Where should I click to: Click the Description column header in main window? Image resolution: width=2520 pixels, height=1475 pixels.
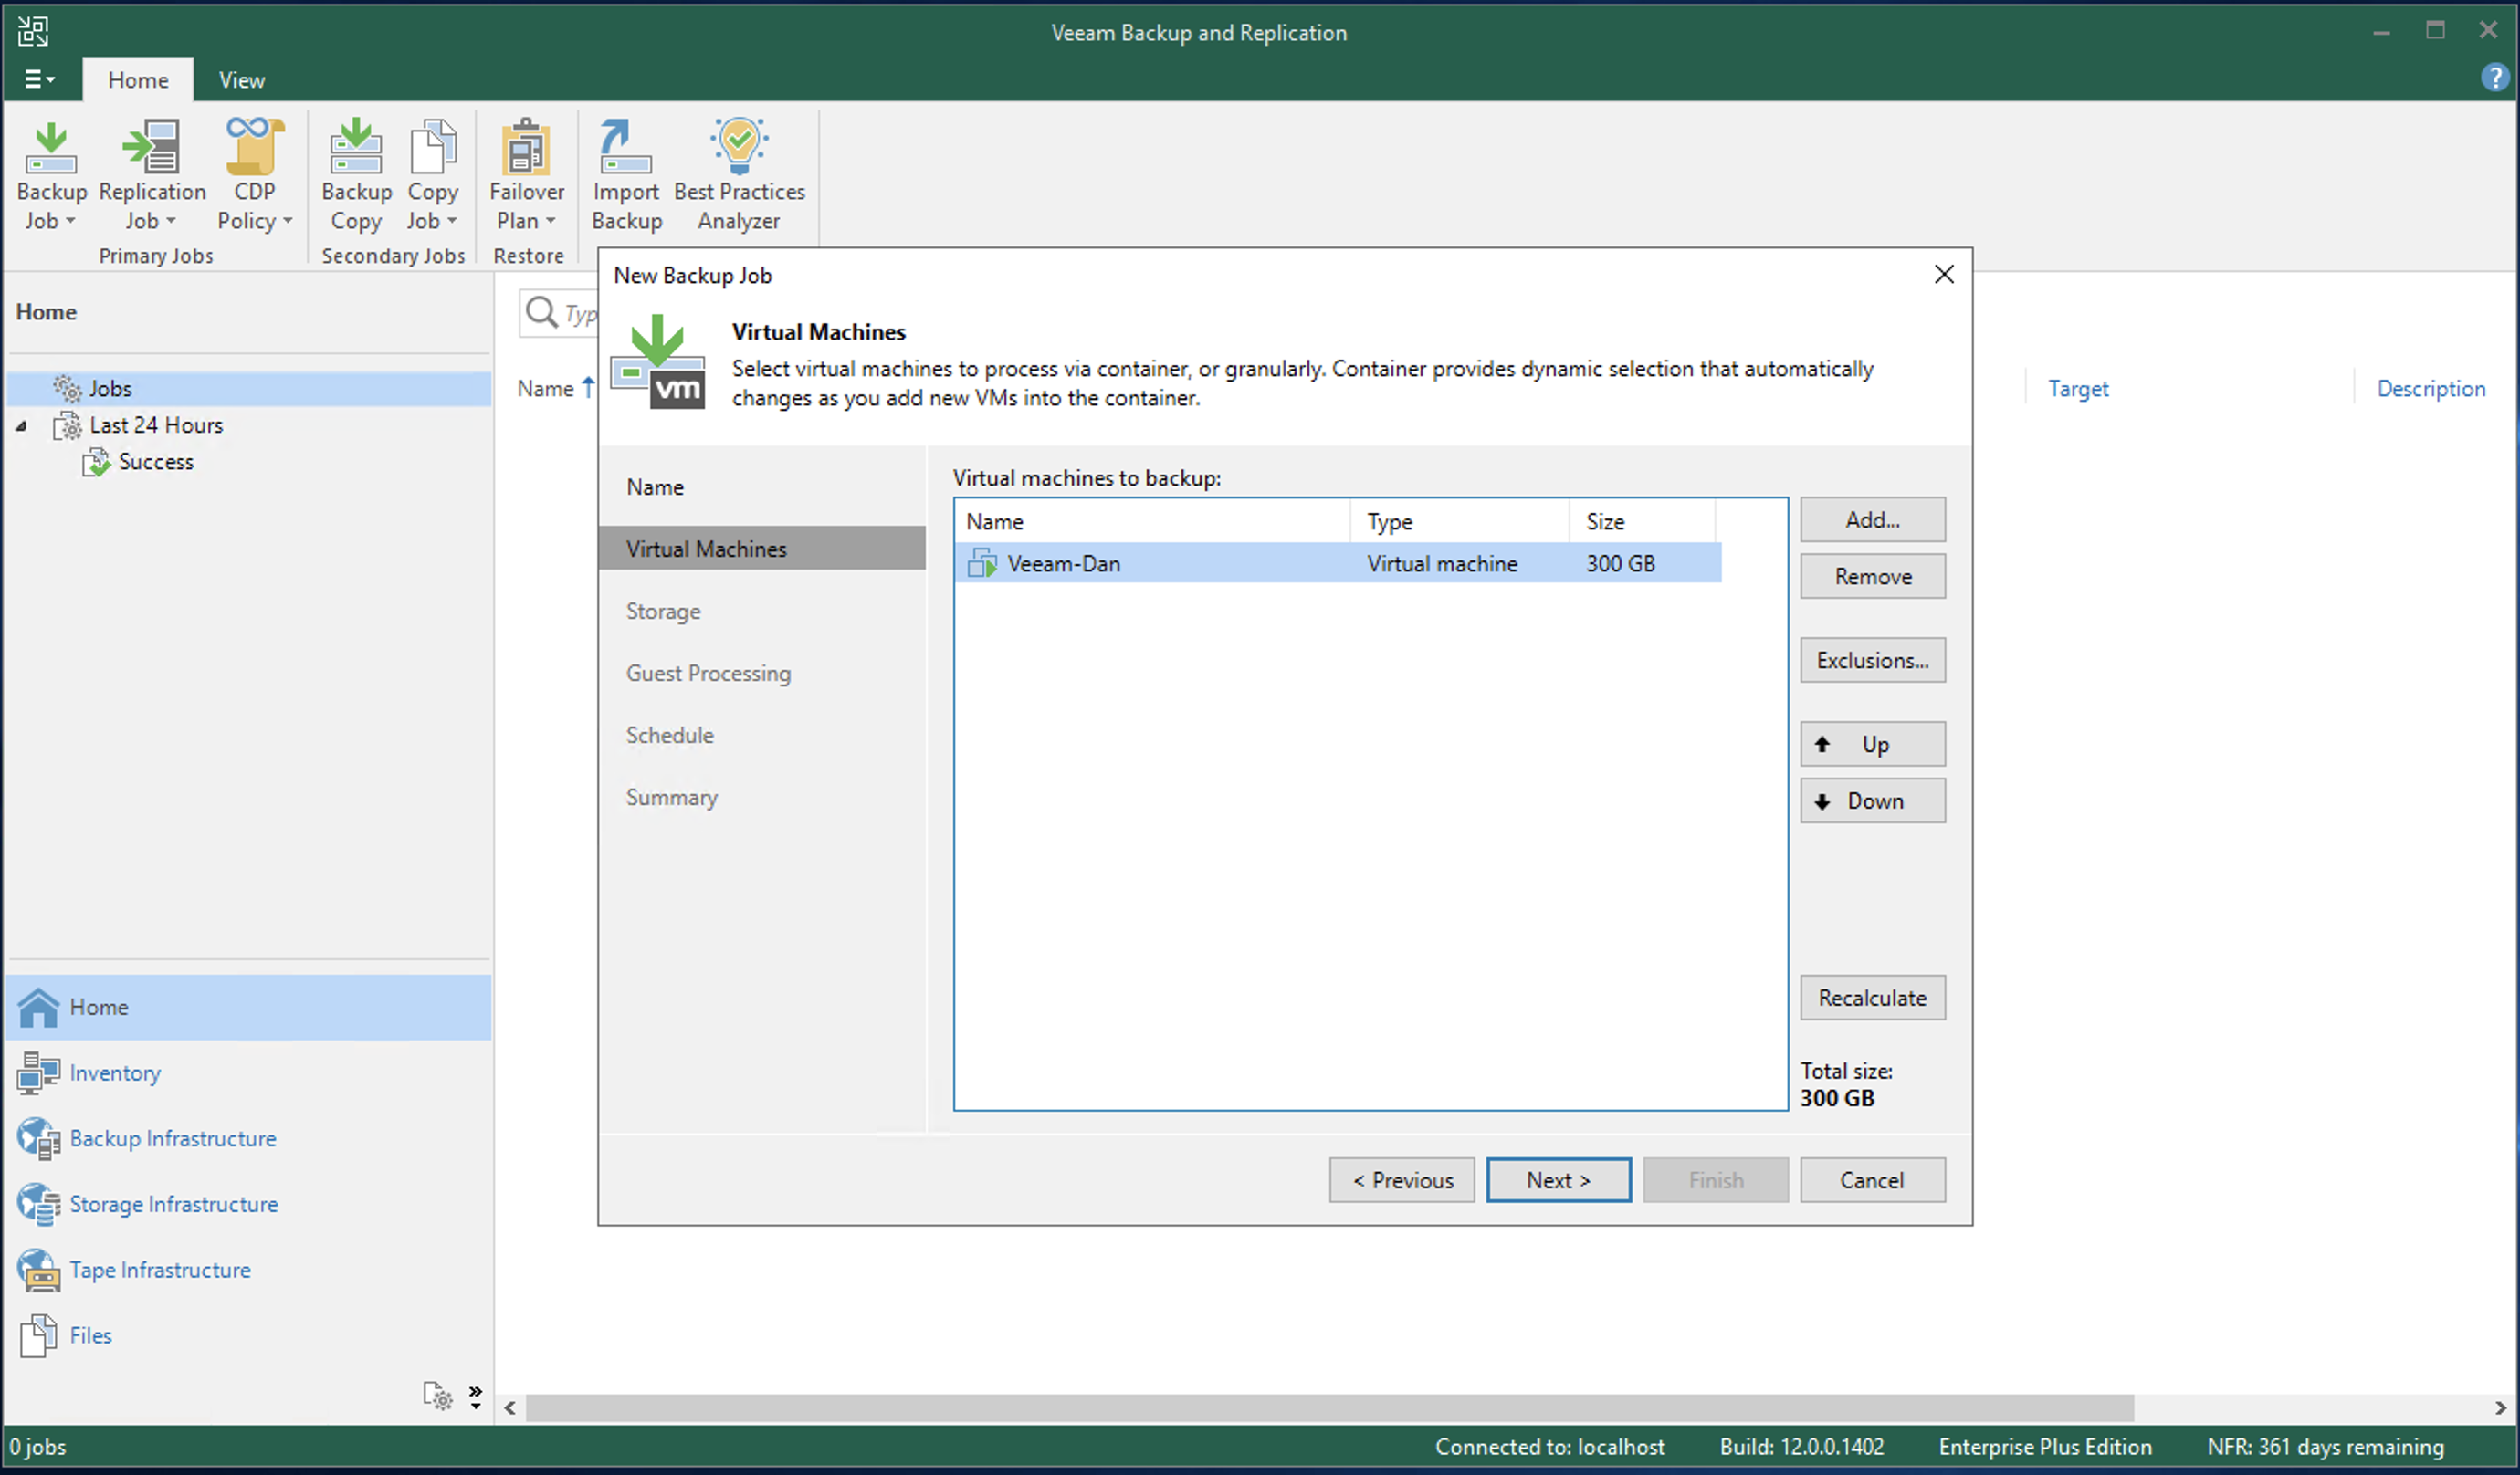point(2431,389)
